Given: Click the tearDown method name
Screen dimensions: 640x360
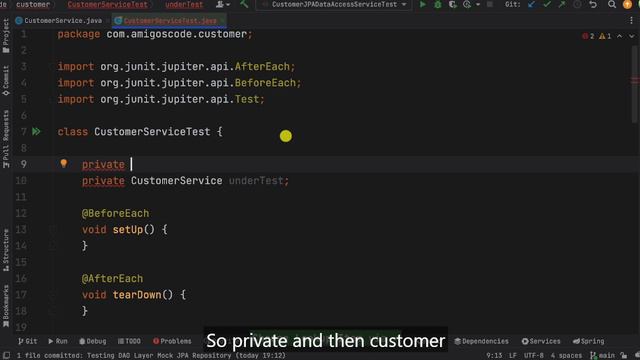Looking at the screenshot, I should [x=137, y=295].
